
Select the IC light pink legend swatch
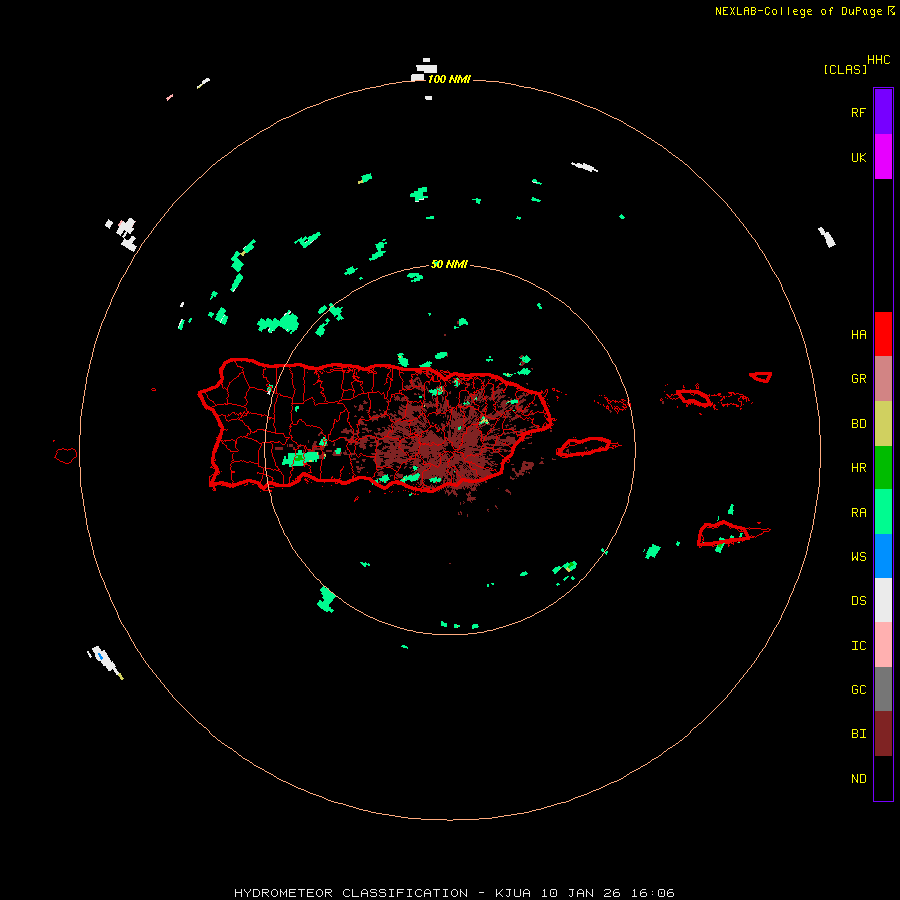(883, 645)
